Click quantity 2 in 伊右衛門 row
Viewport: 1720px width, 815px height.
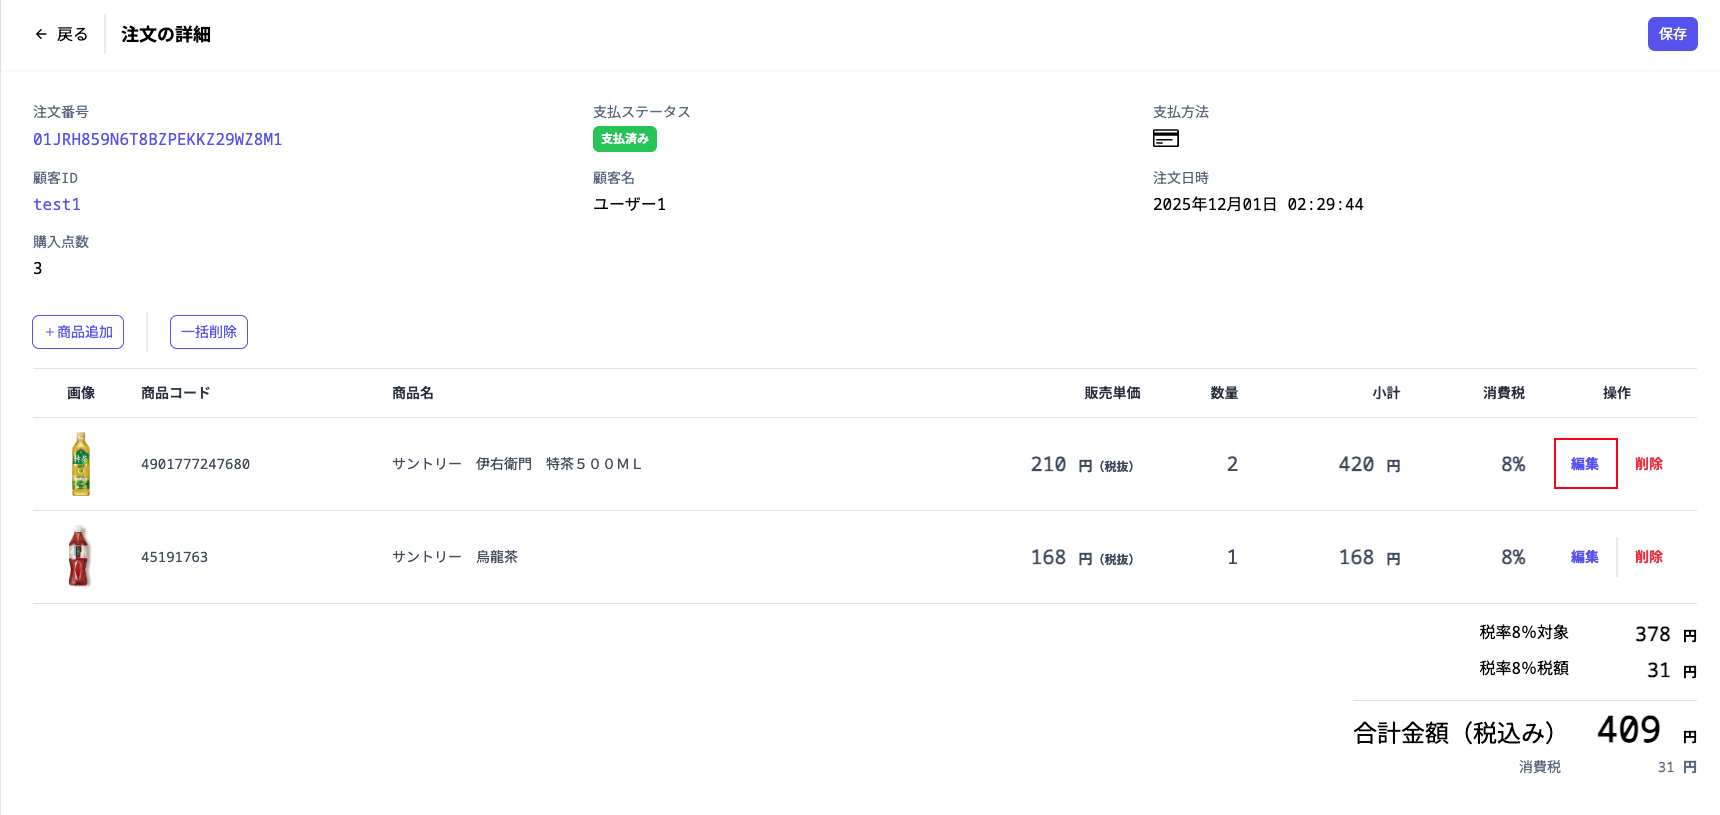1232,464
